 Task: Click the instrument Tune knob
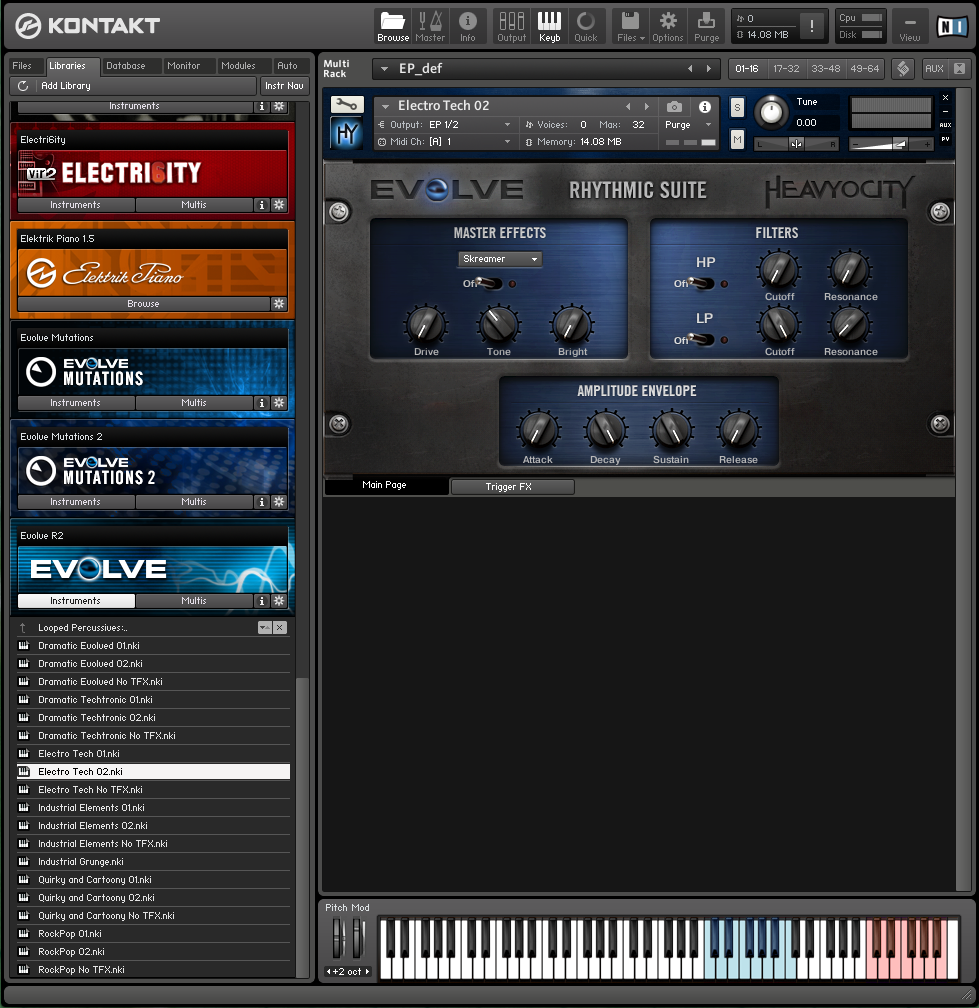771,112
